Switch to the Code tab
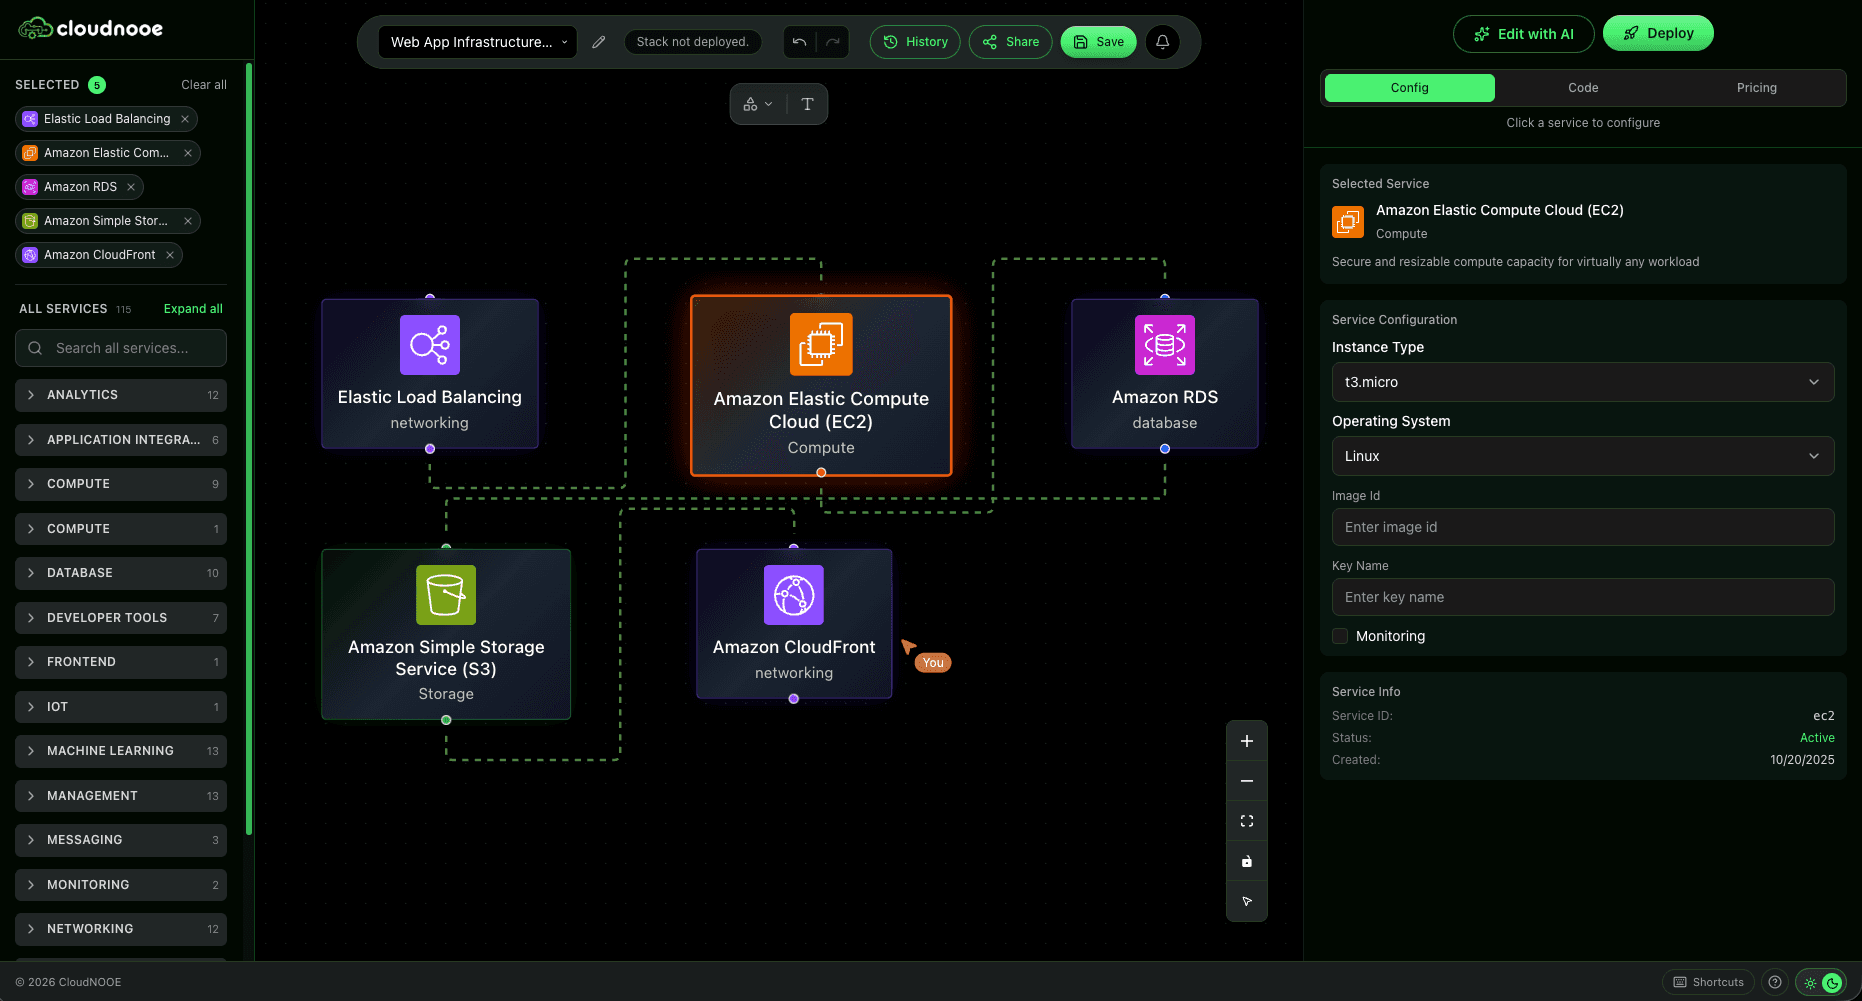Viewport: 1862px width, 1001px height. [x=1583, y=88]
